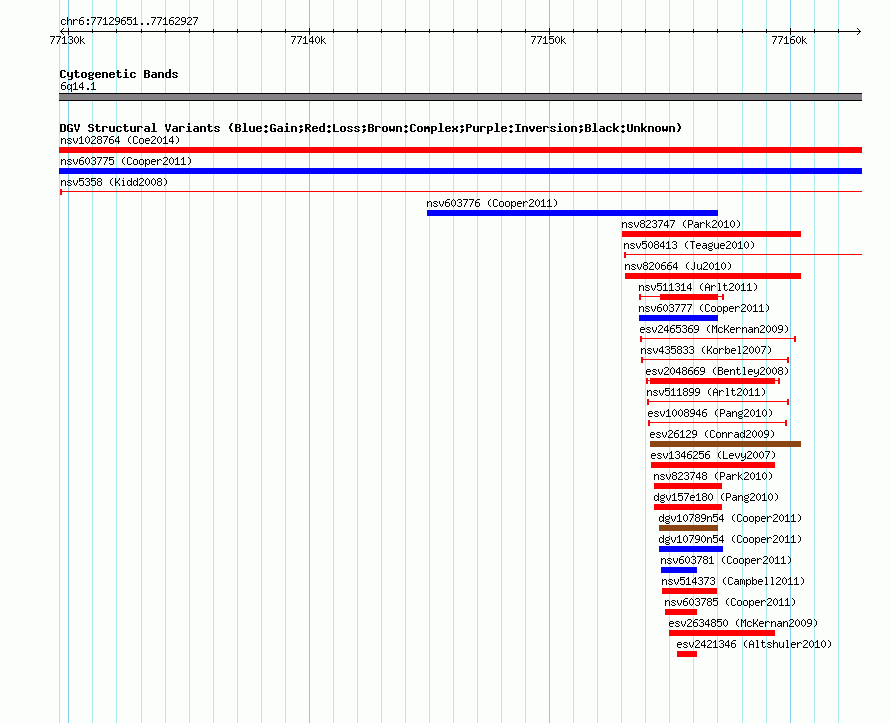This screenshot has height=723, width=890.
Task: Open dgv10790n54 (Cooper2011) variant label
Action: [730, 539]
